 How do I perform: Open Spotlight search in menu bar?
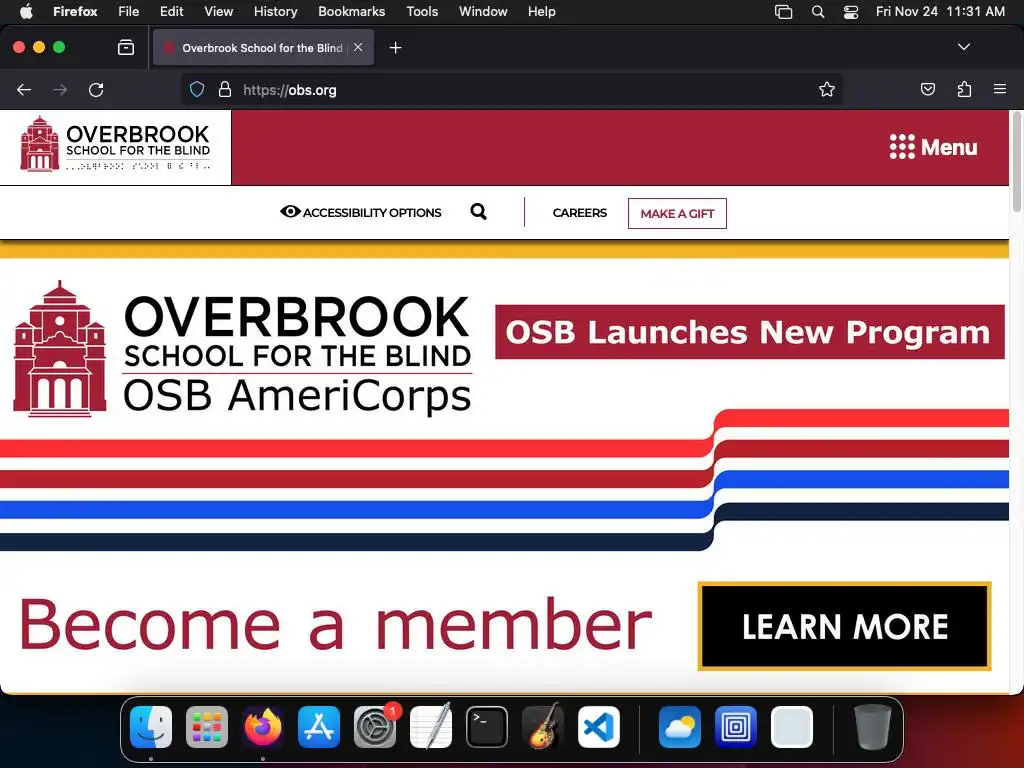[818, 11]
